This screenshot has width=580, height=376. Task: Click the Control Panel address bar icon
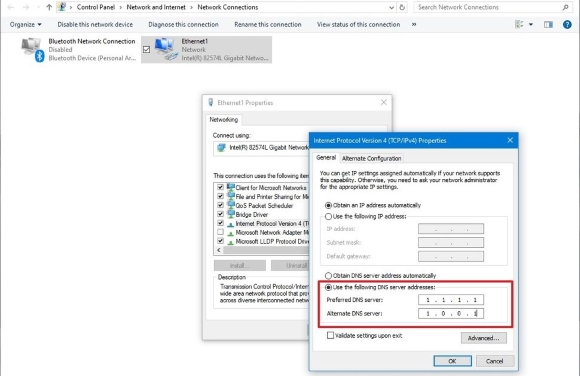pos(62,7)
